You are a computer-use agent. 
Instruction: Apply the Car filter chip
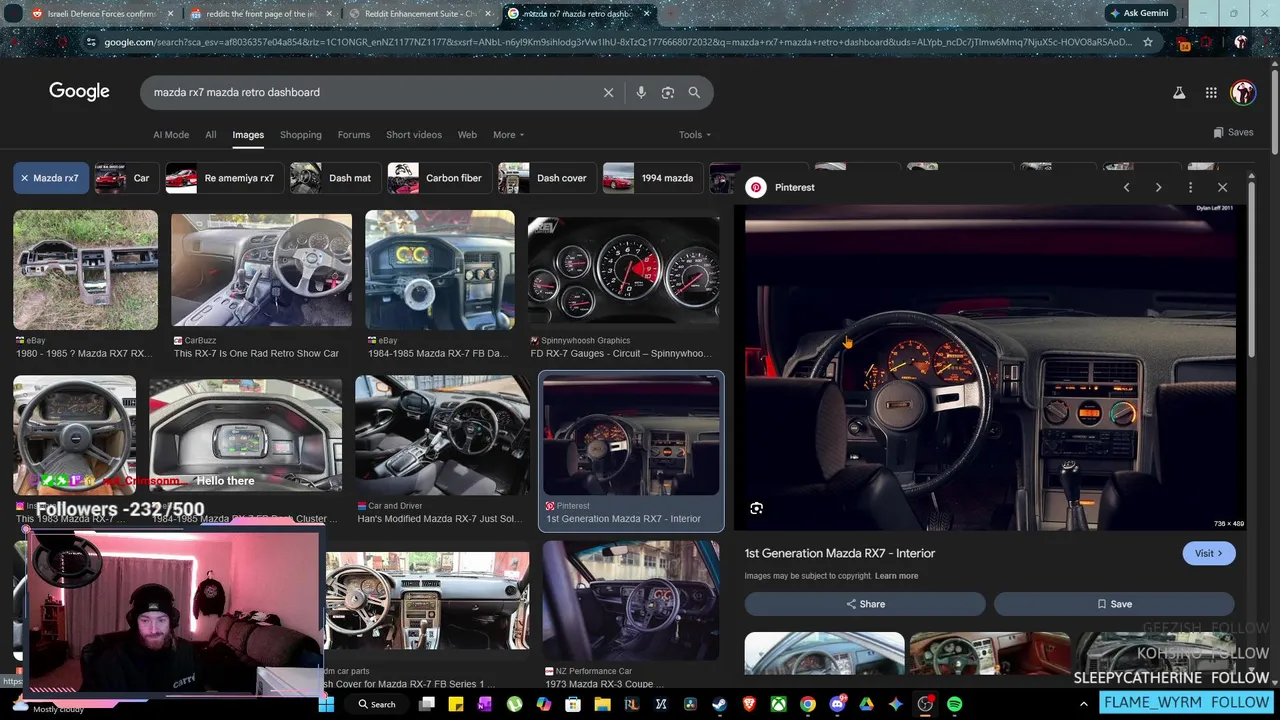click(126, 178)
